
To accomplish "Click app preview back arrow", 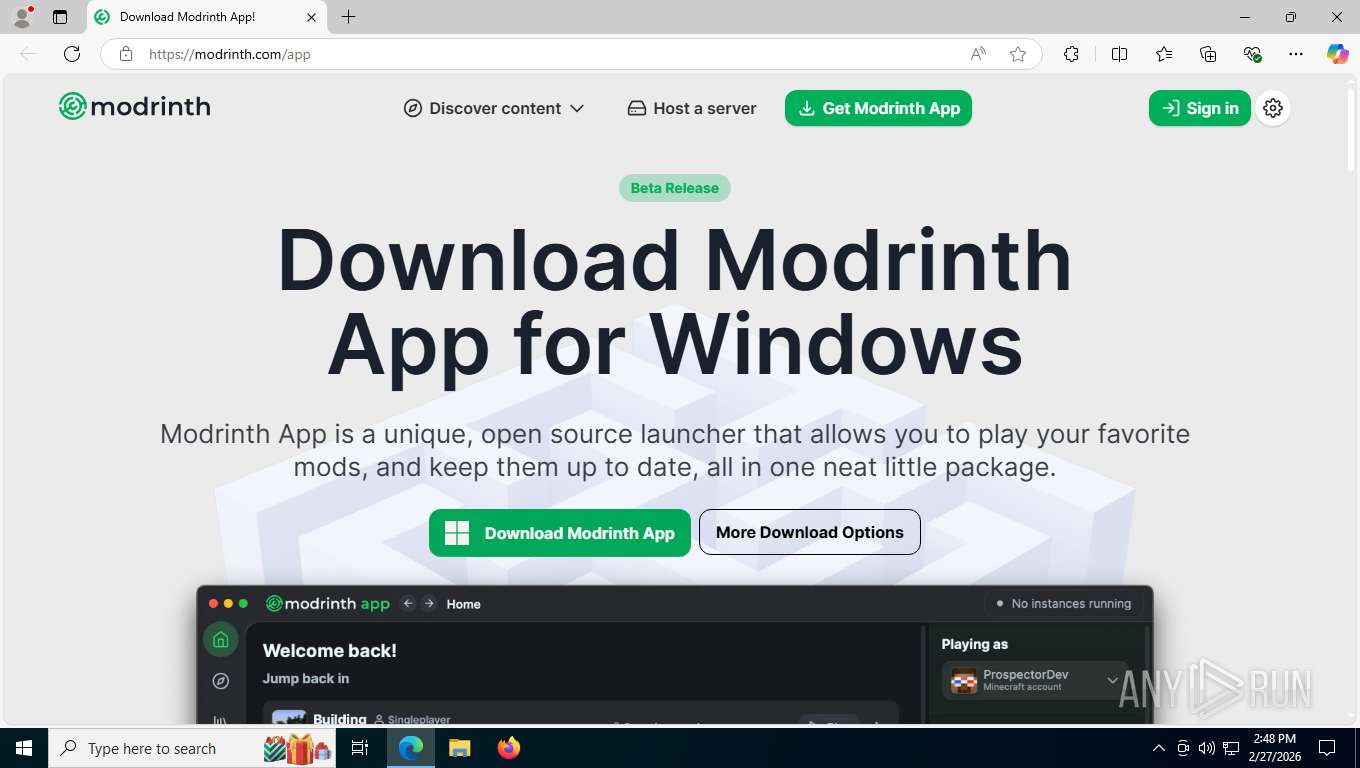I will click(408, 603).
